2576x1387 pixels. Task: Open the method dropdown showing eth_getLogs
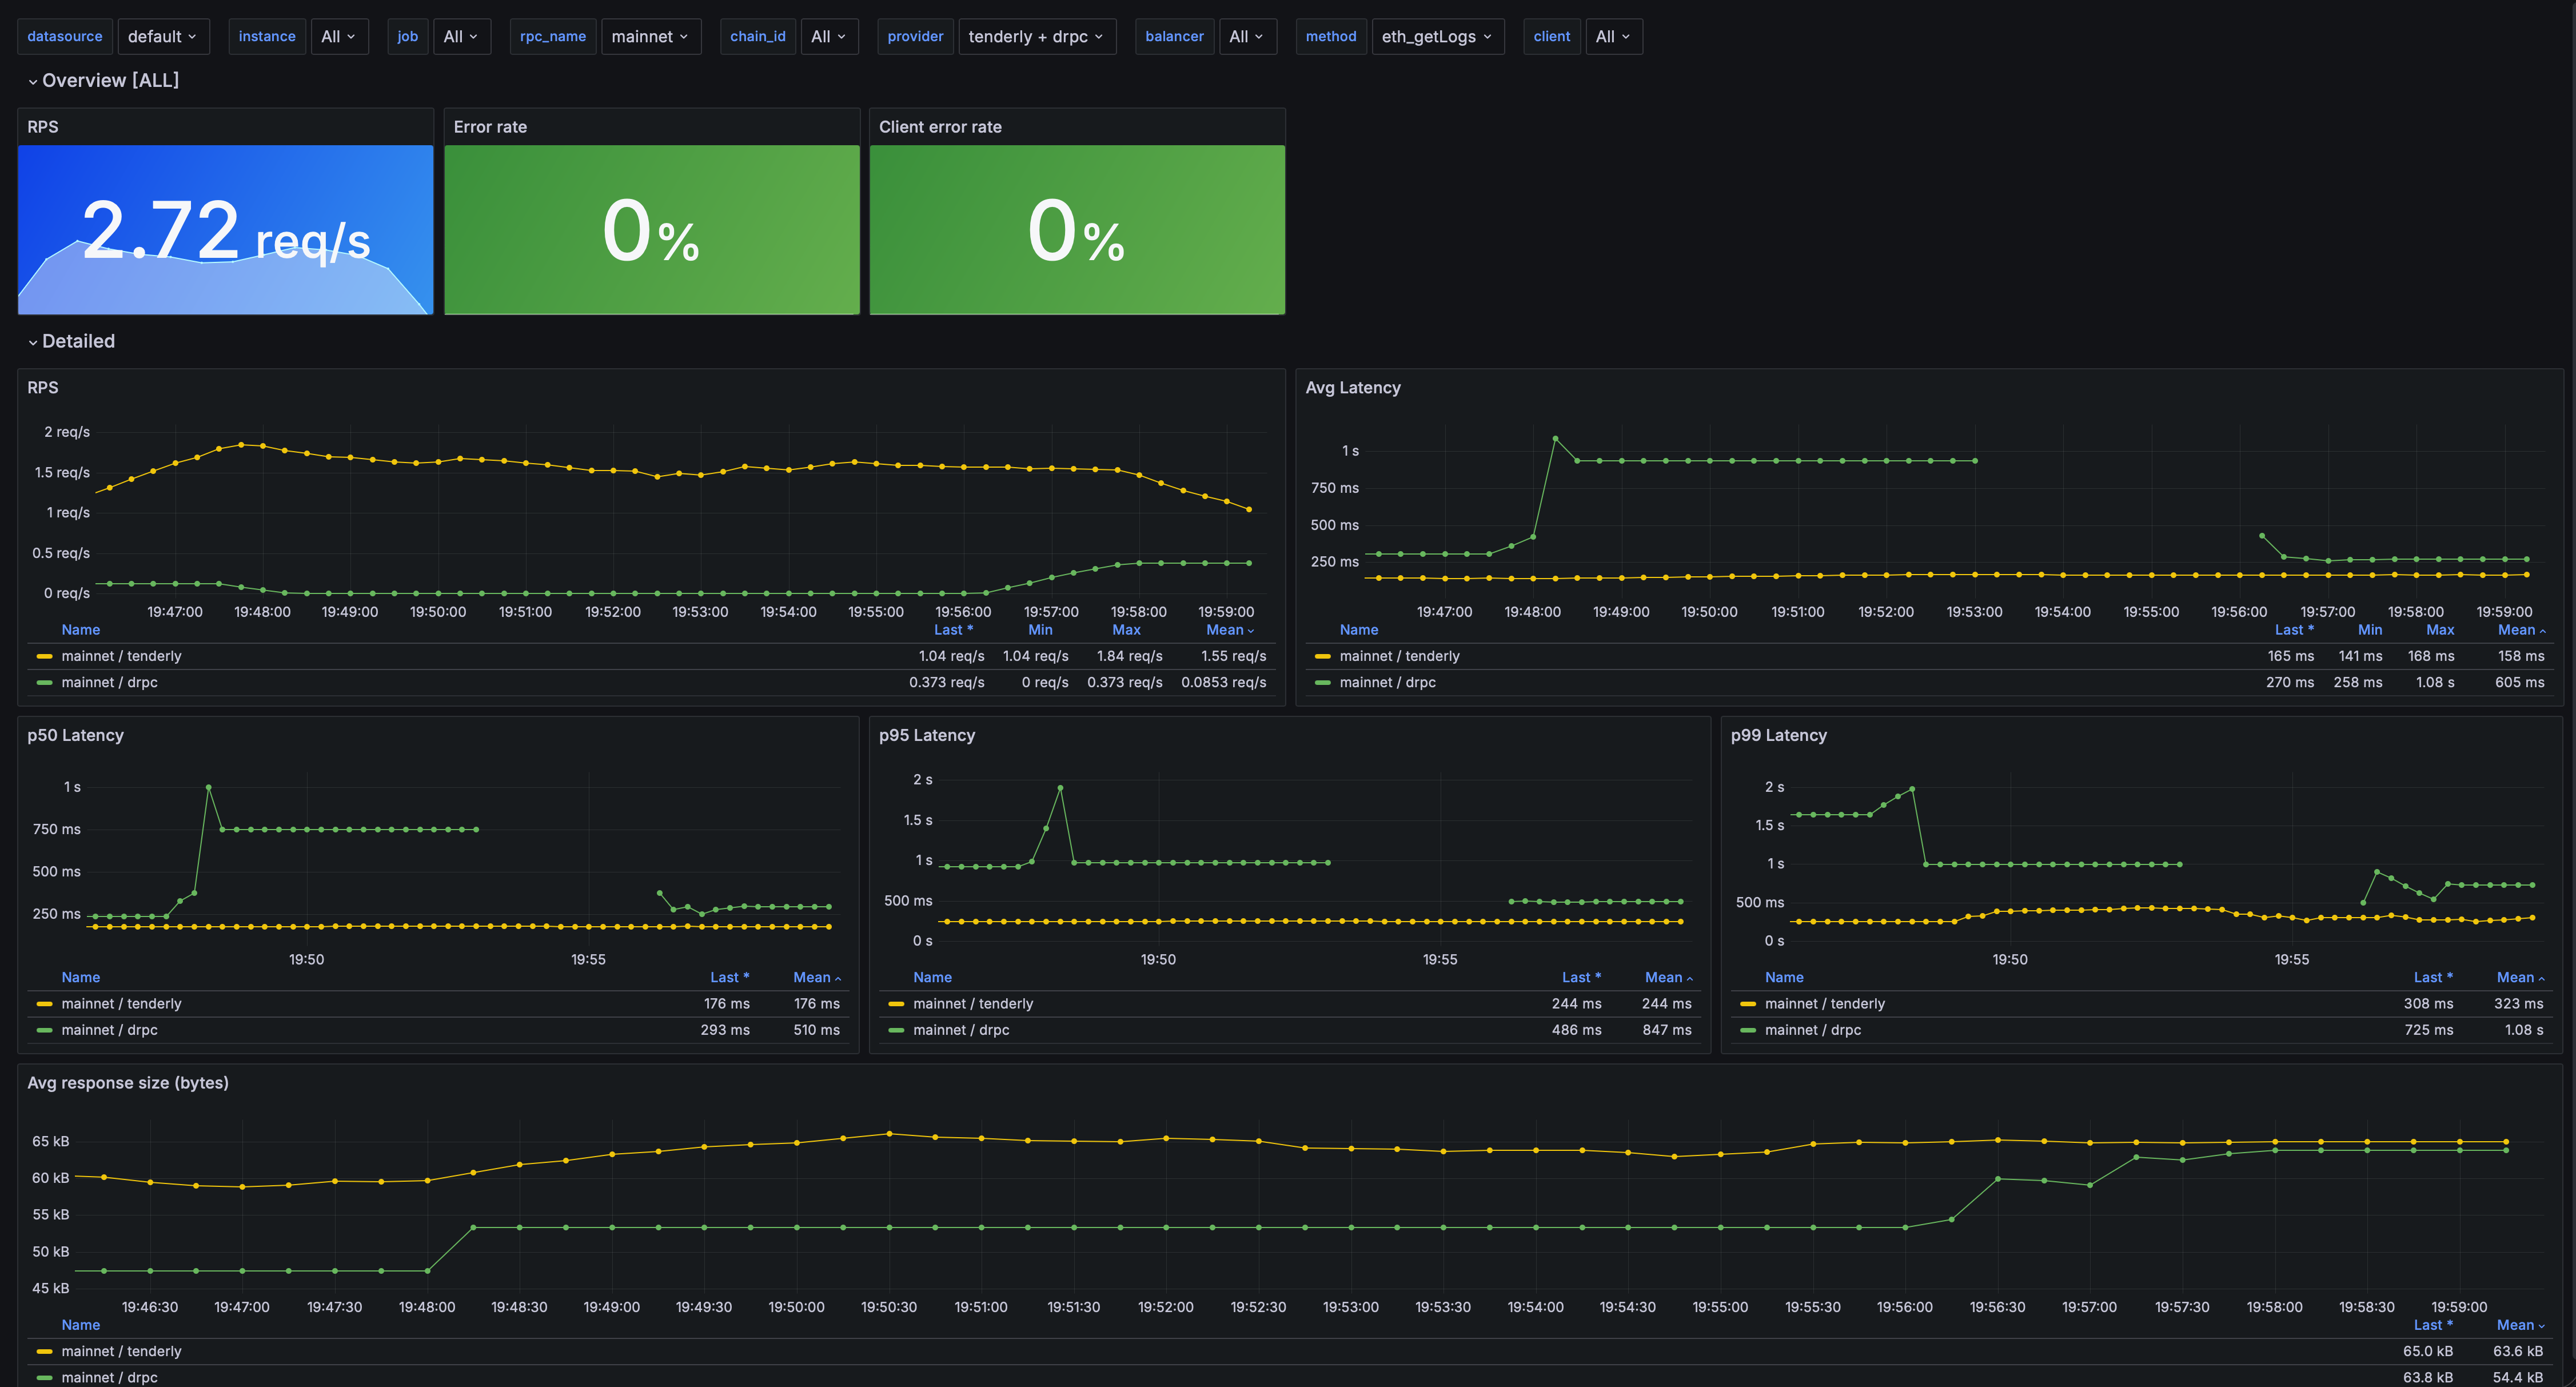pos(1437,36)
